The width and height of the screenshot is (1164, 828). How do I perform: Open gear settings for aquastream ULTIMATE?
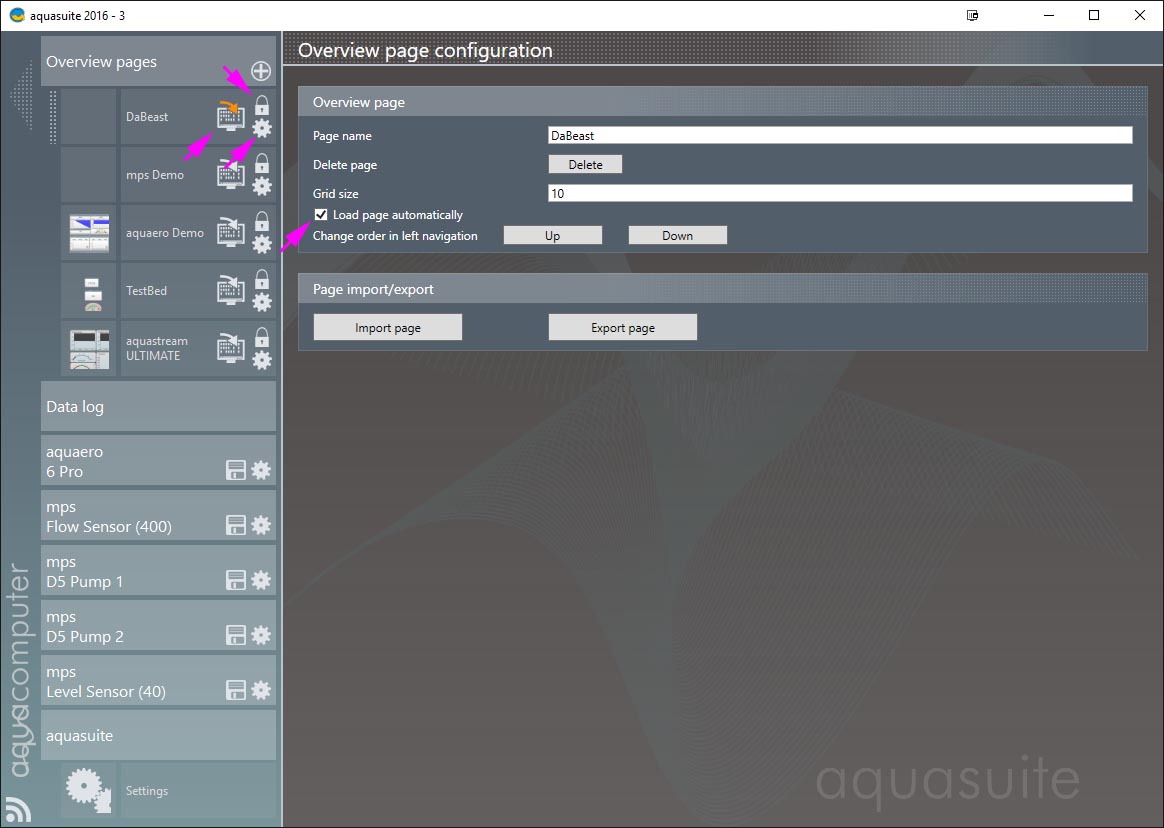pos(262,360)
